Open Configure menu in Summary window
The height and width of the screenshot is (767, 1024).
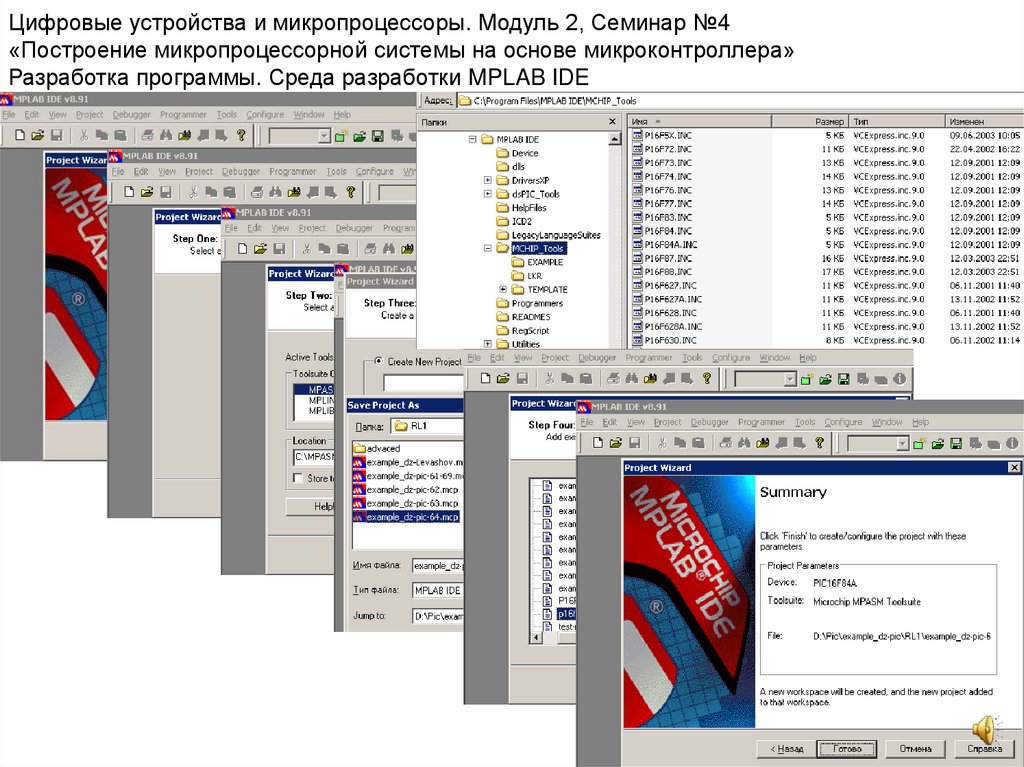pos(843,422)
